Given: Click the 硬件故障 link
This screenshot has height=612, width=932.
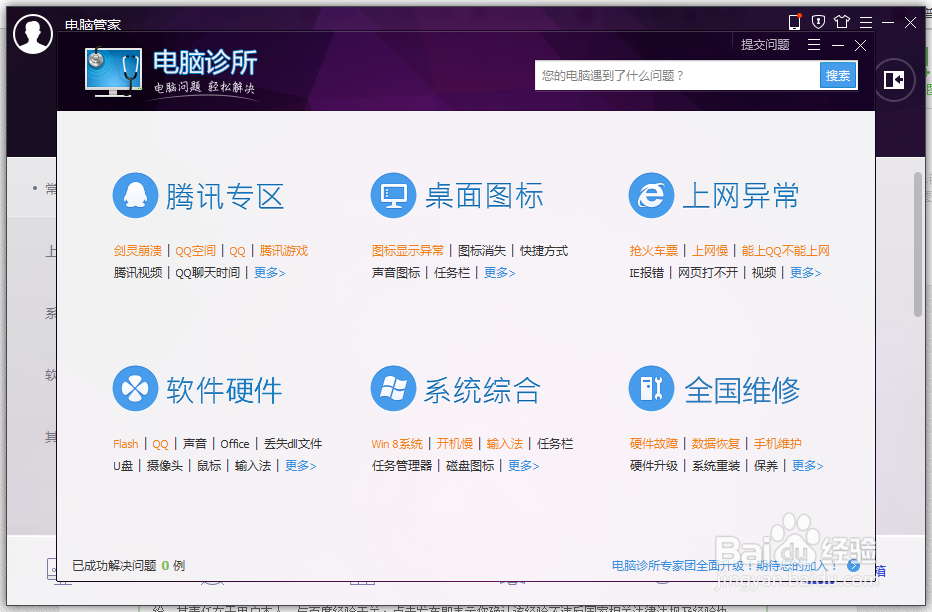Looking at the screenshot, I should [x=654, y=444].
